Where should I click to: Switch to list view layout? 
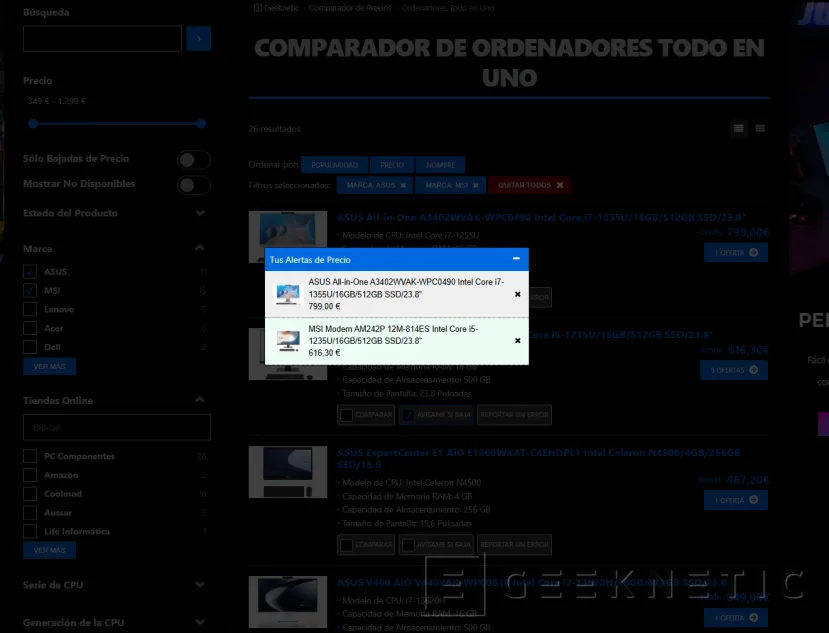point(739,129)
